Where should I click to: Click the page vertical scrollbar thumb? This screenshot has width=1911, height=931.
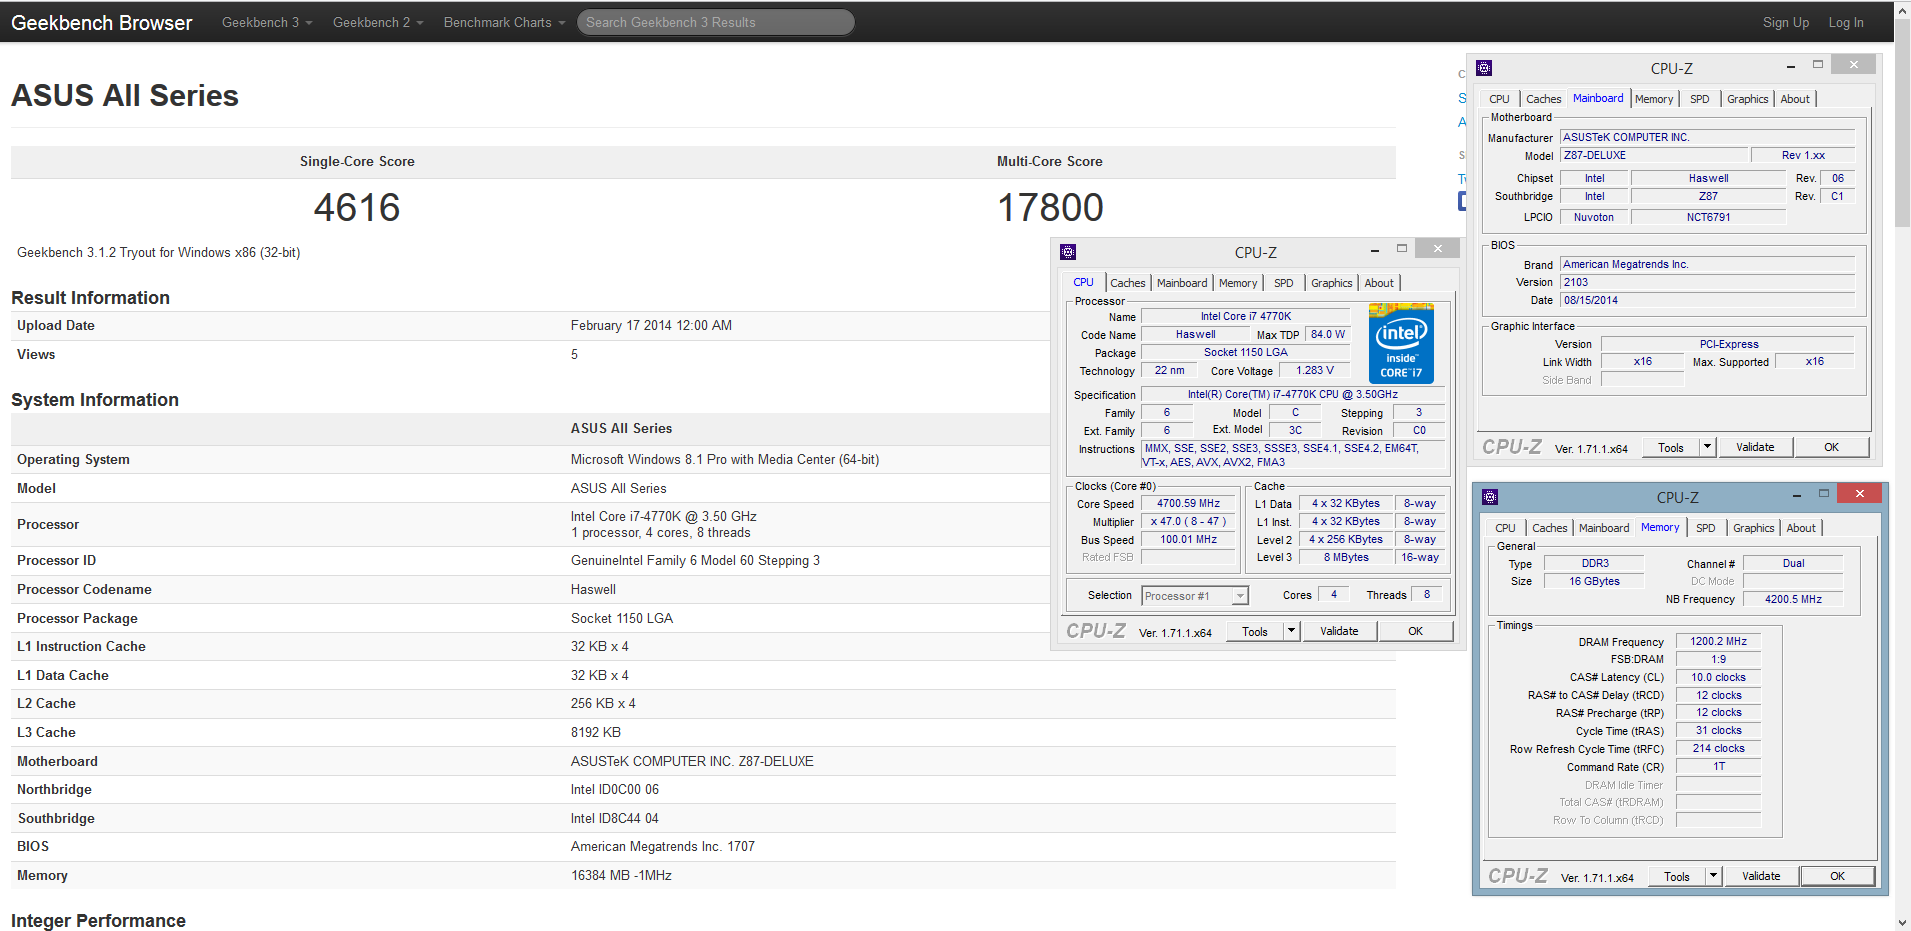[1902, 125]
